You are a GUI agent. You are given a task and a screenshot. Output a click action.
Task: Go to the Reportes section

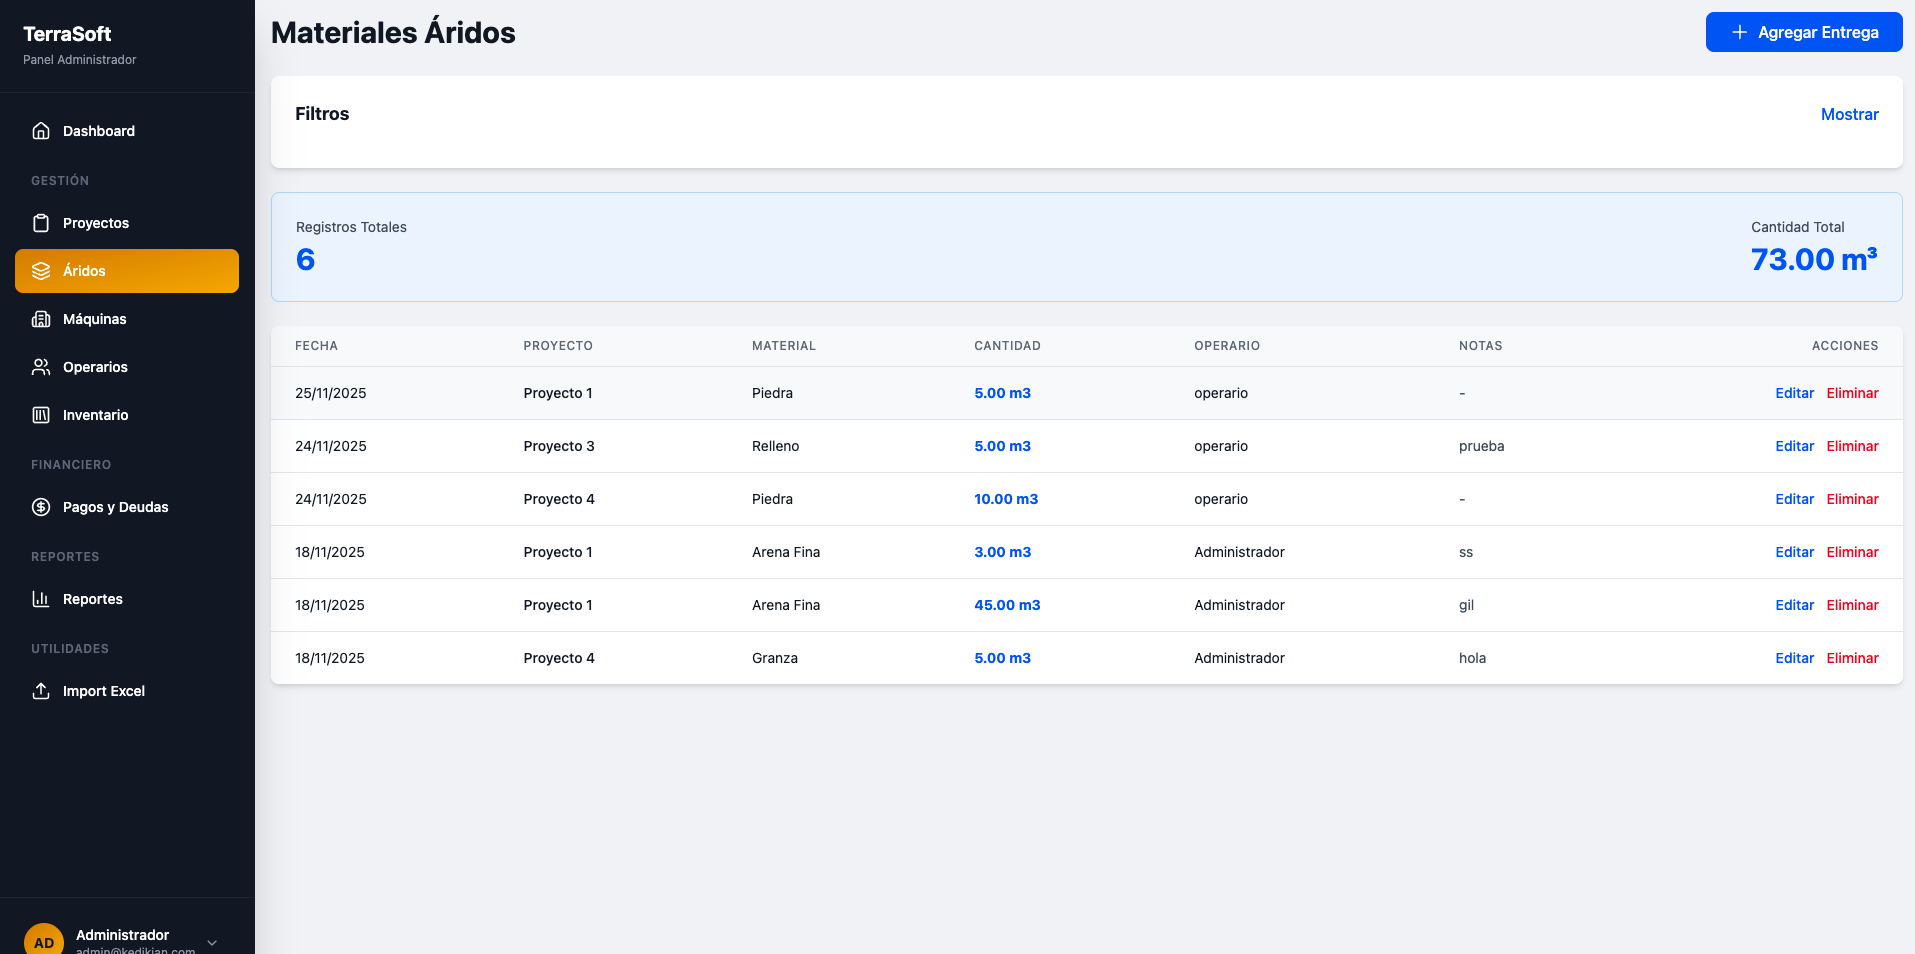pos(92,599)
